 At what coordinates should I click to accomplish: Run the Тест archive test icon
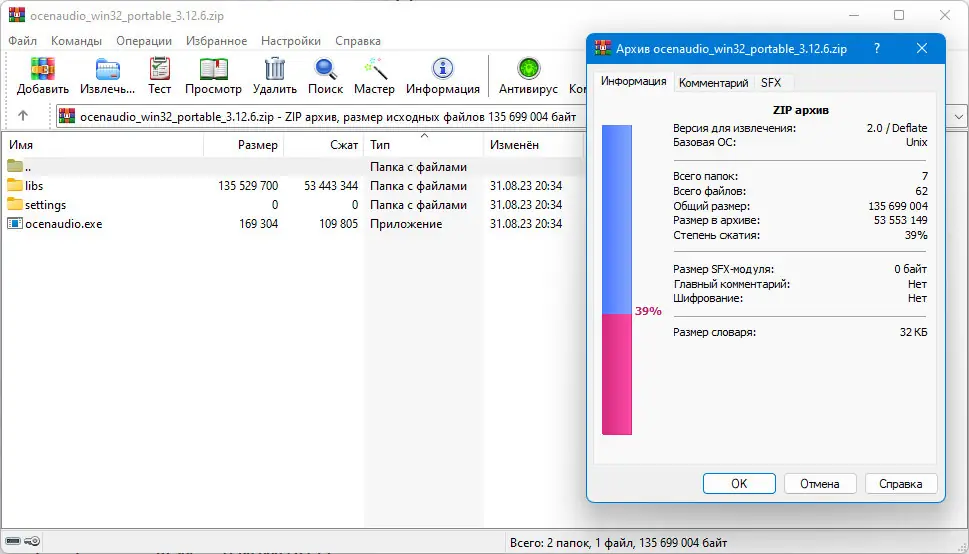click(x=159, y=69)
